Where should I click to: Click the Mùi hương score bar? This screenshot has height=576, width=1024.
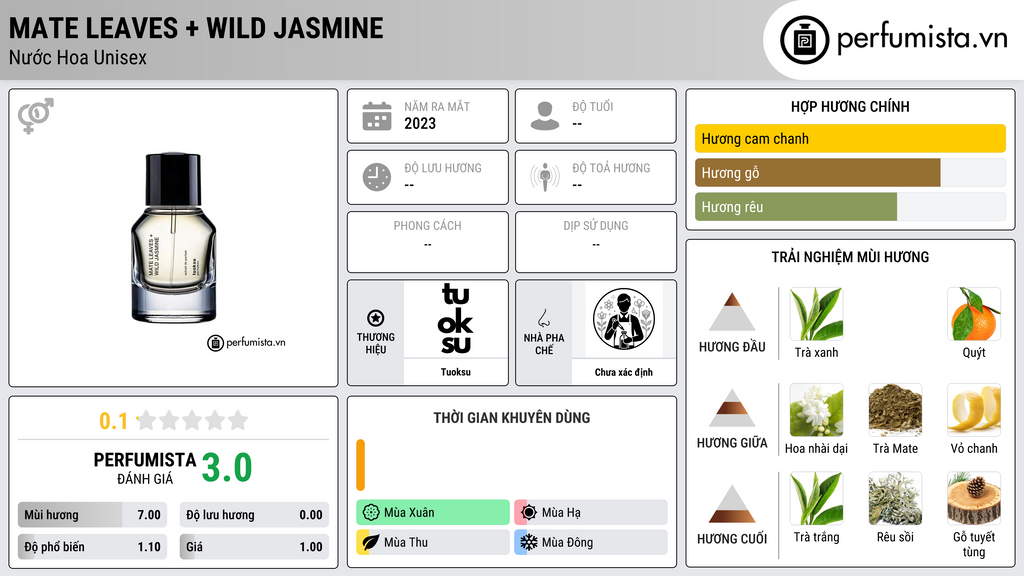pyautogui.click(x=93, y=515)
